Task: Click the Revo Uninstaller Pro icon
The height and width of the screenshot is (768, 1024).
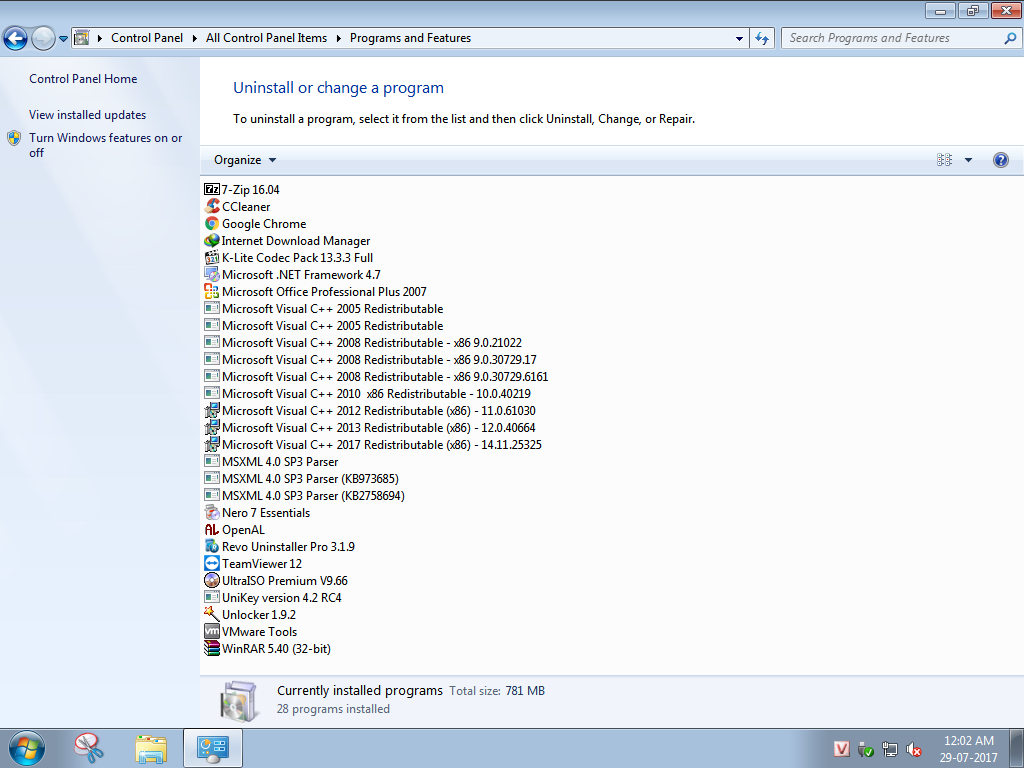Action: (212, 547)
